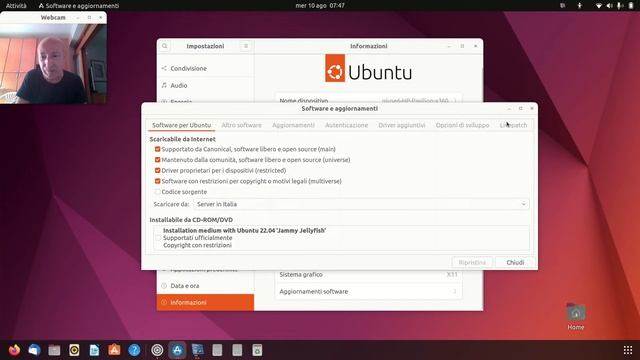
Task: Open the Autenticazione tab
Action: pyautogui.click(x=346, y=125)
